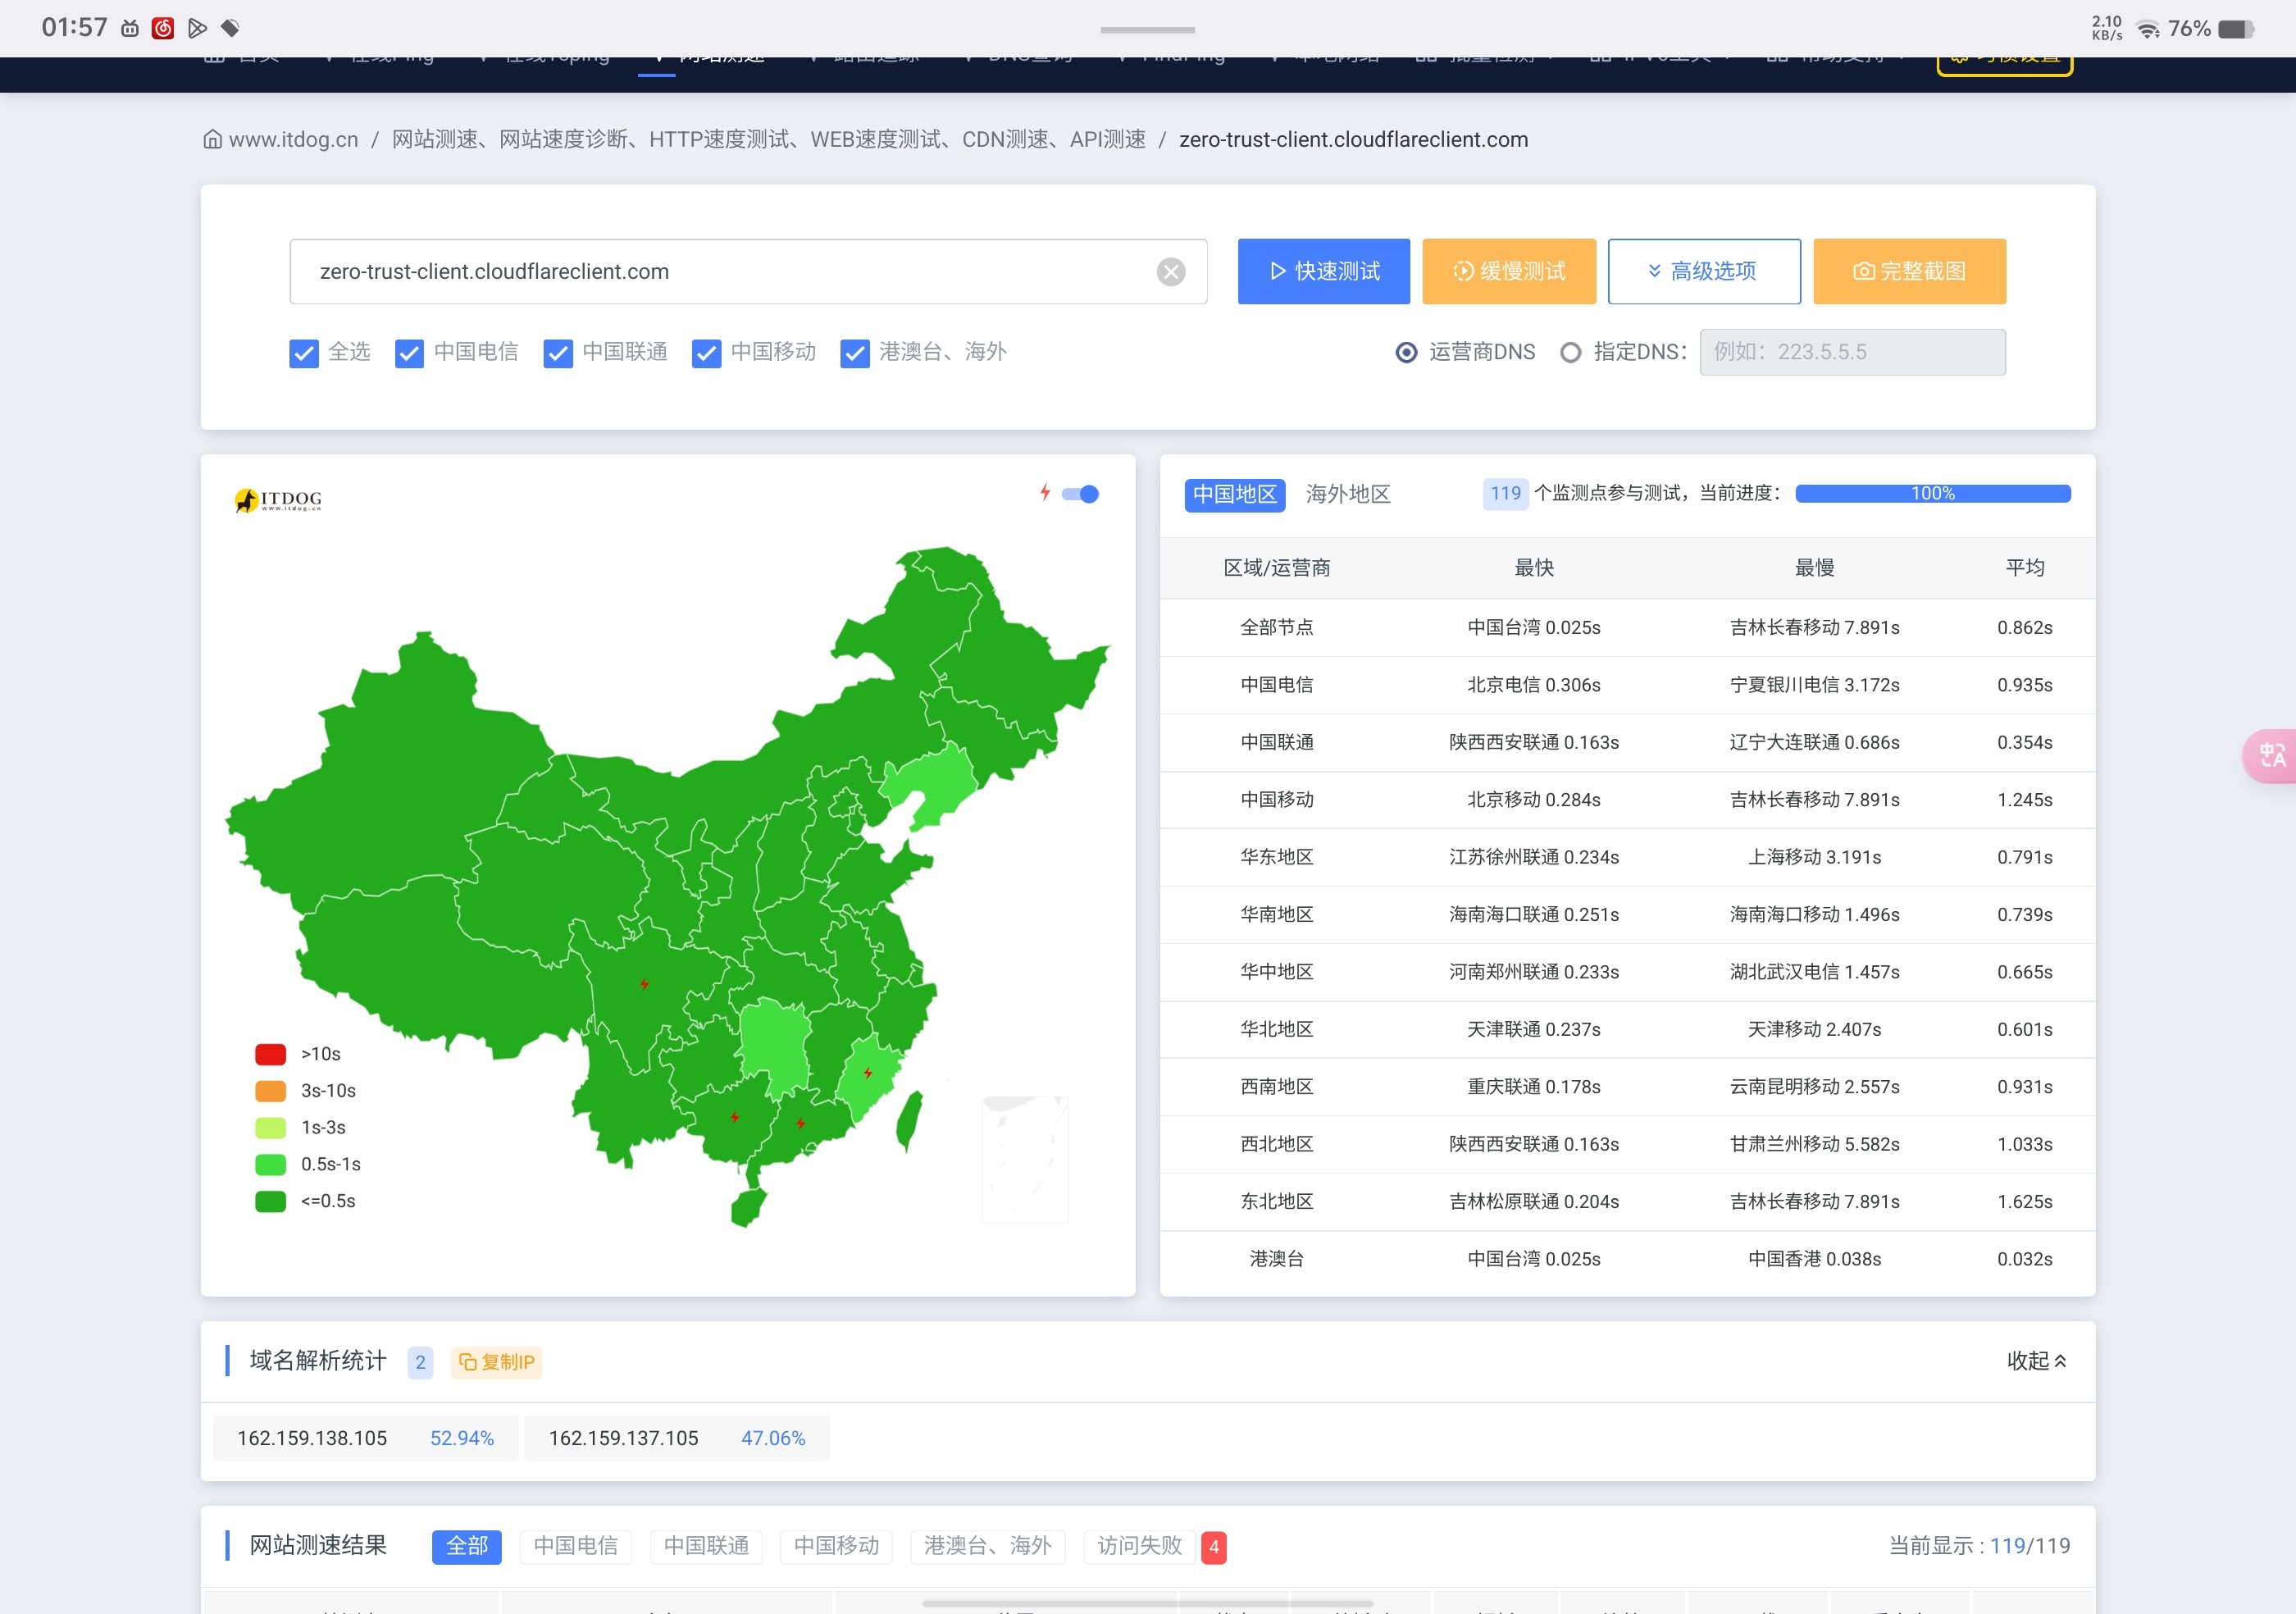This screenshot has height=1614, width=2296.
Task: Toggle the 全选 checkbox
Action: (304, 353)
